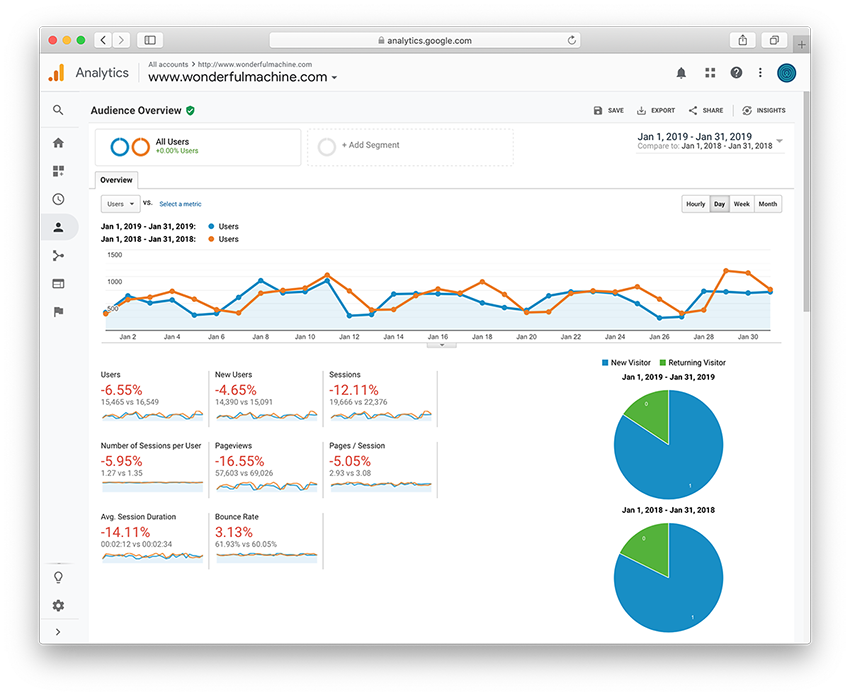This screenshot has height=696, width=850.
Task: Go back in Safari
Action: coord(103,40)
